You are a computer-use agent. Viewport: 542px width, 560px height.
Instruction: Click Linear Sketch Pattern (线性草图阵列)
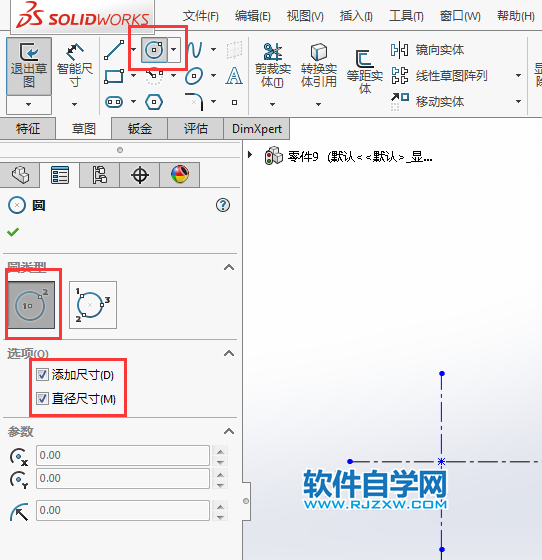(439, 76)
